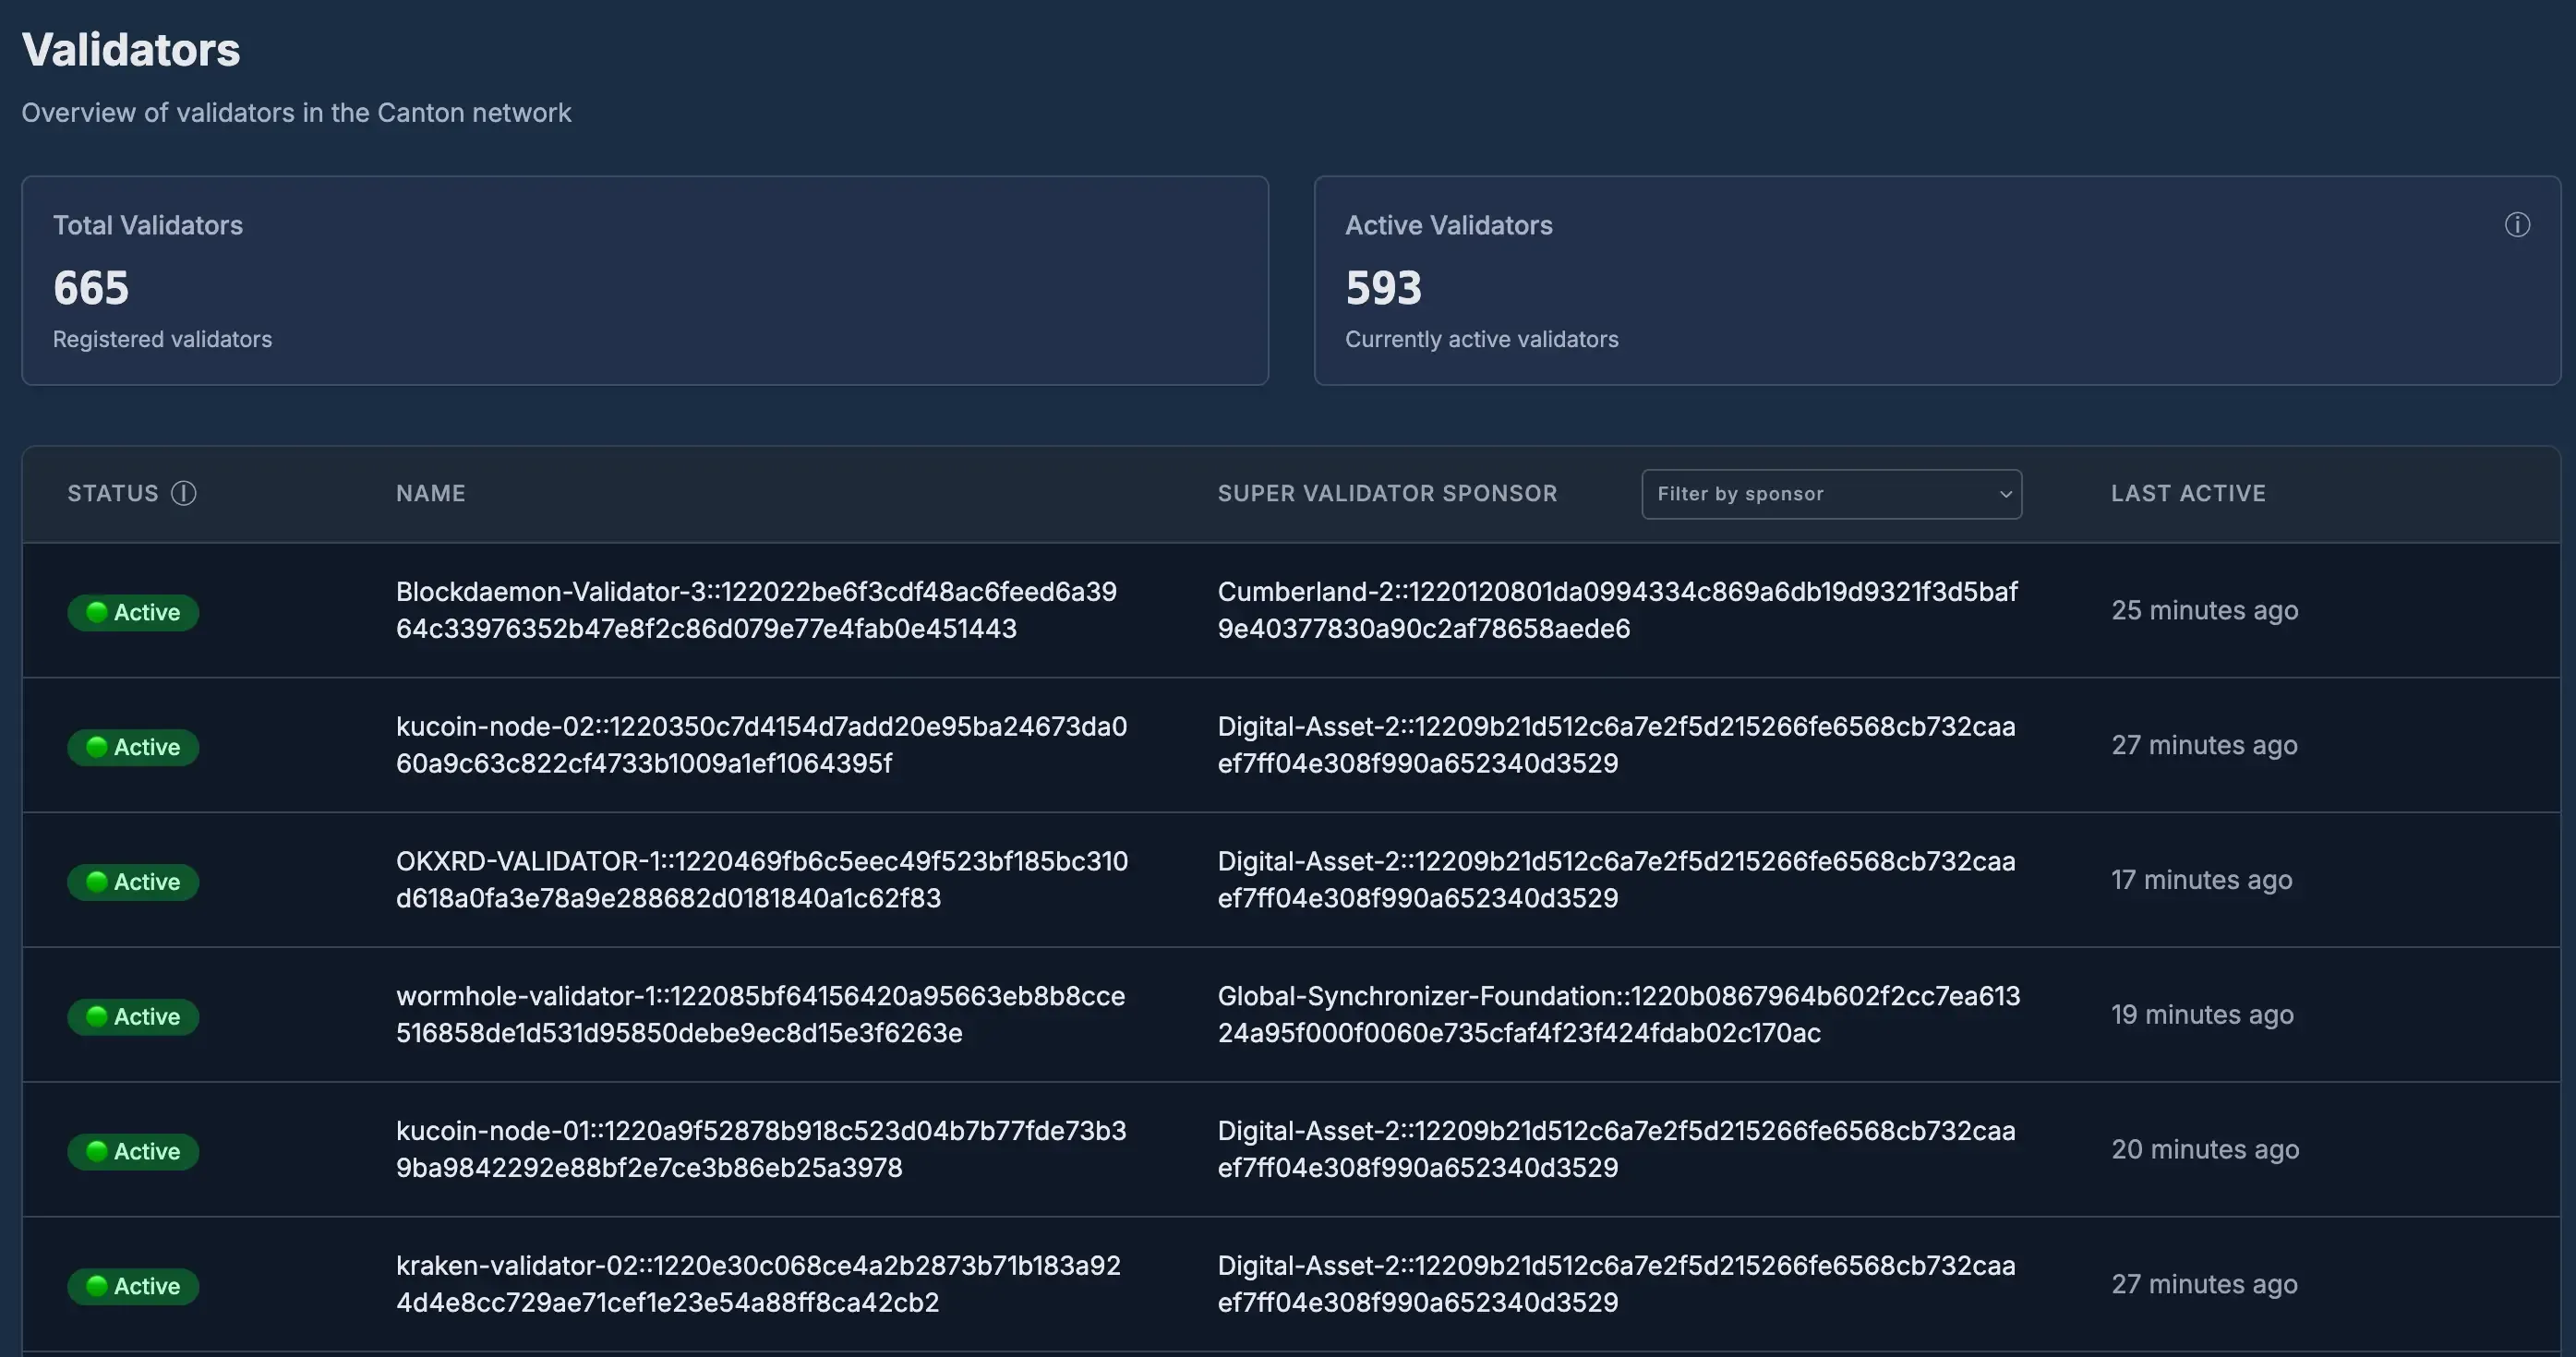Click the NAME column header

click(x=430, y=493)
